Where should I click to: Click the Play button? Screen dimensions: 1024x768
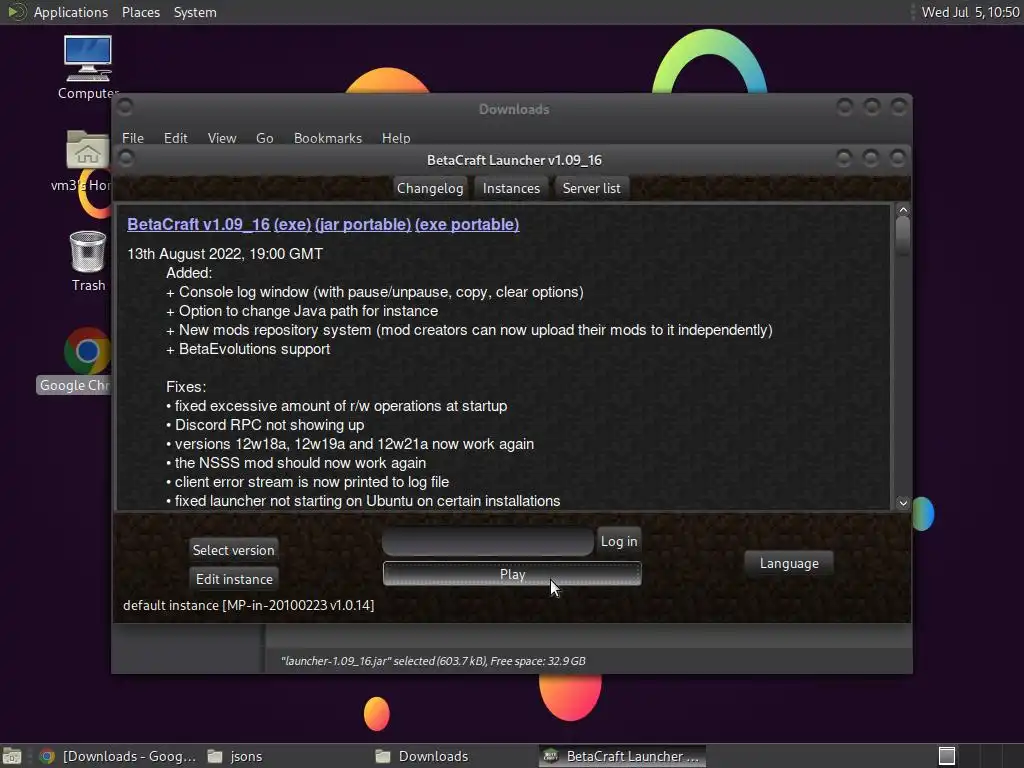[x=512, y=574]
